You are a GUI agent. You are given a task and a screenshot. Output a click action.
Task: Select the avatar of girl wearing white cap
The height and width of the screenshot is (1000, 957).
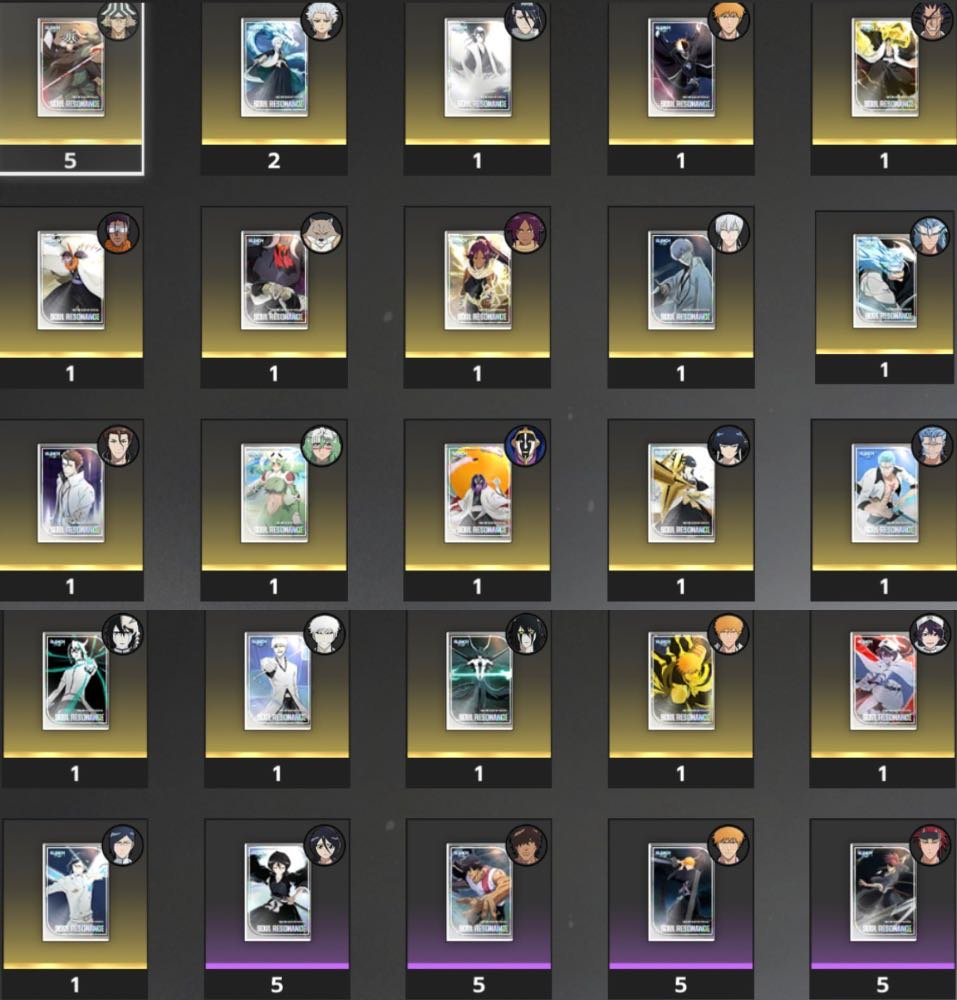coord(930,634)
